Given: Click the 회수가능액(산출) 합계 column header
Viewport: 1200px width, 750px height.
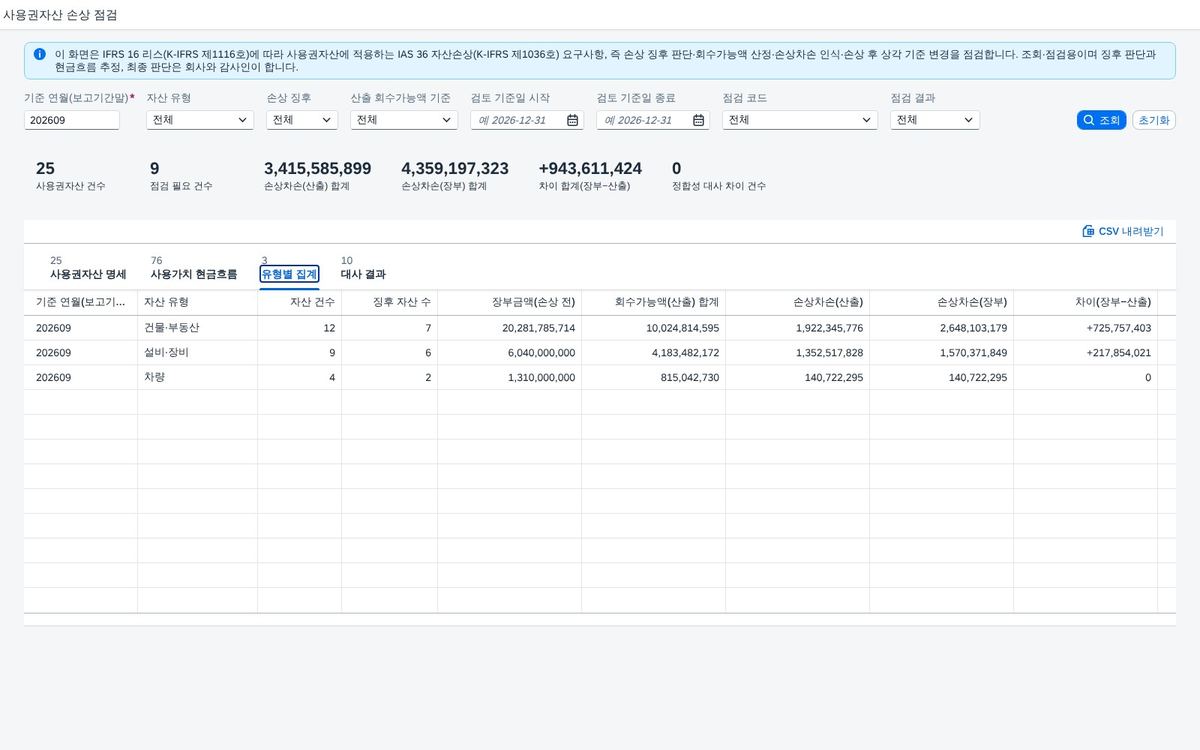Looking at the screenshot, I should 653,302.
